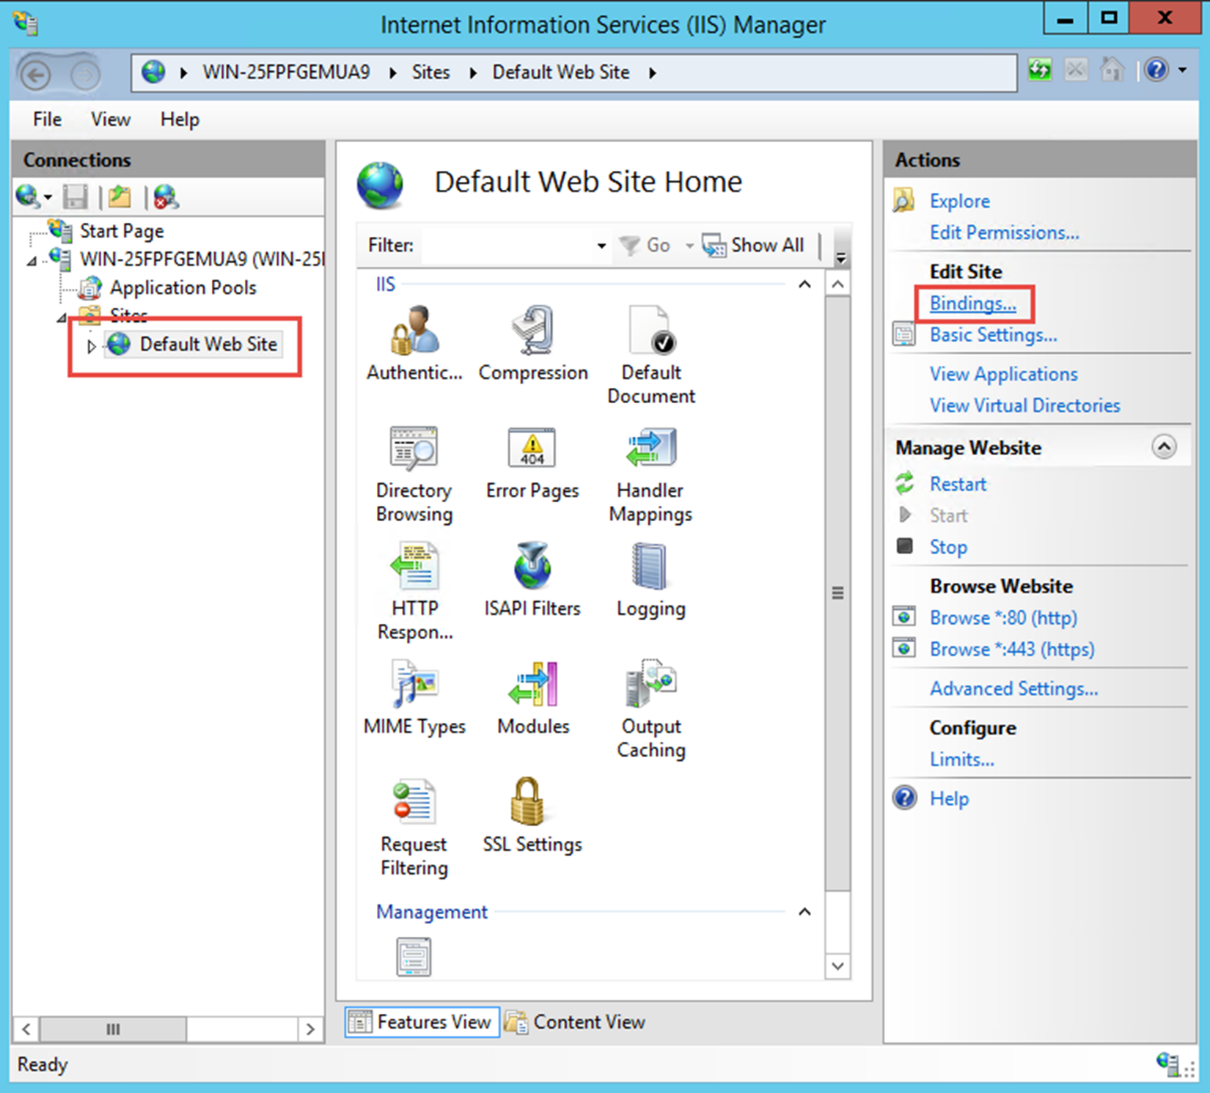Open the Handler Mappings feature

651,475
